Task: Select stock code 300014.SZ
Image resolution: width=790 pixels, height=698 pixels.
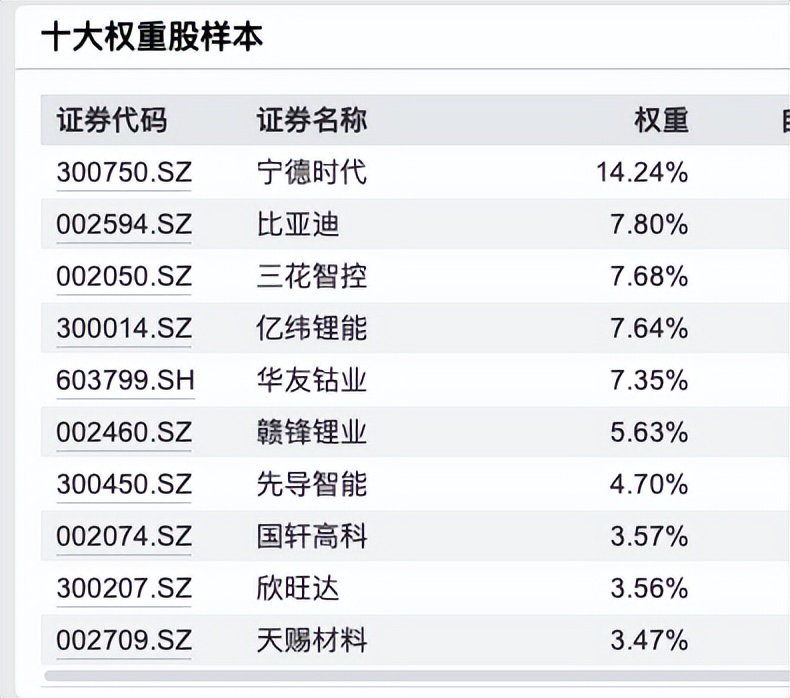Action: pyautogui.click(x=124, y=329)
